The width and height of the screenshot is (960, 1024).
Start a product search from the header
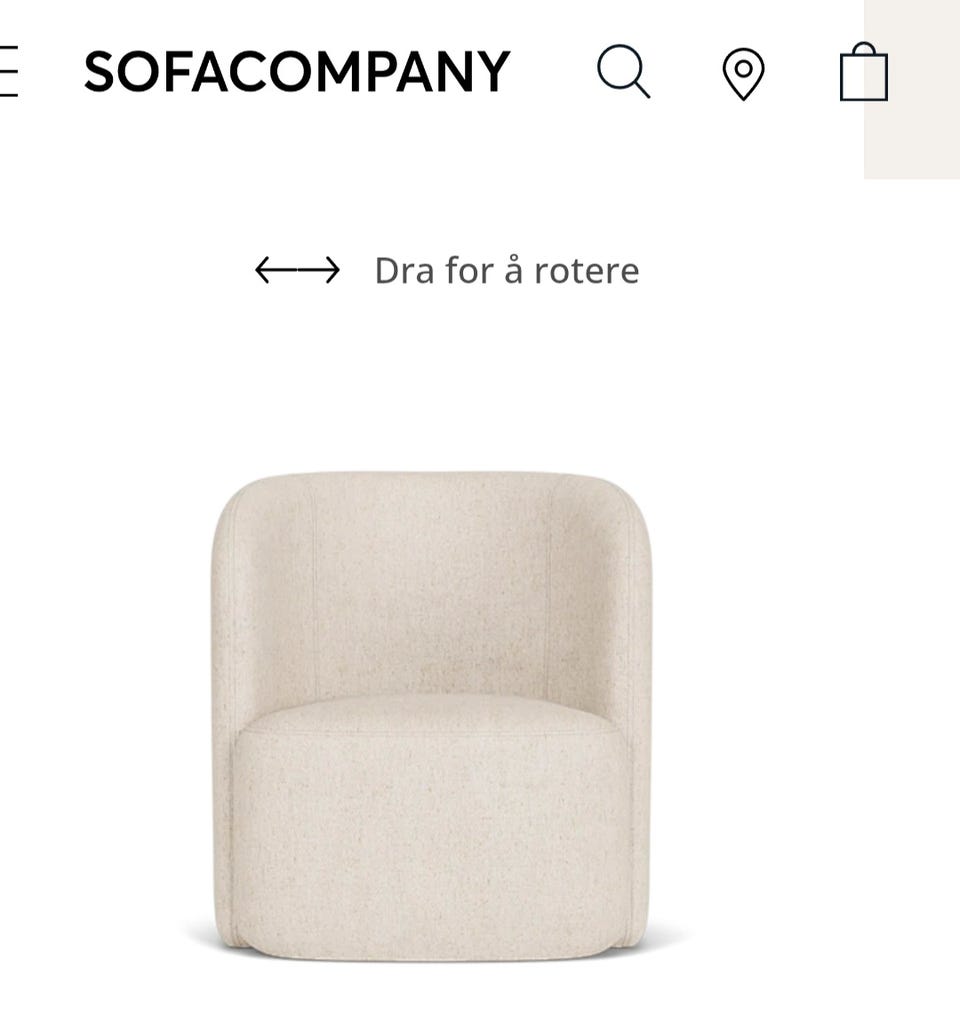[624, 71]
